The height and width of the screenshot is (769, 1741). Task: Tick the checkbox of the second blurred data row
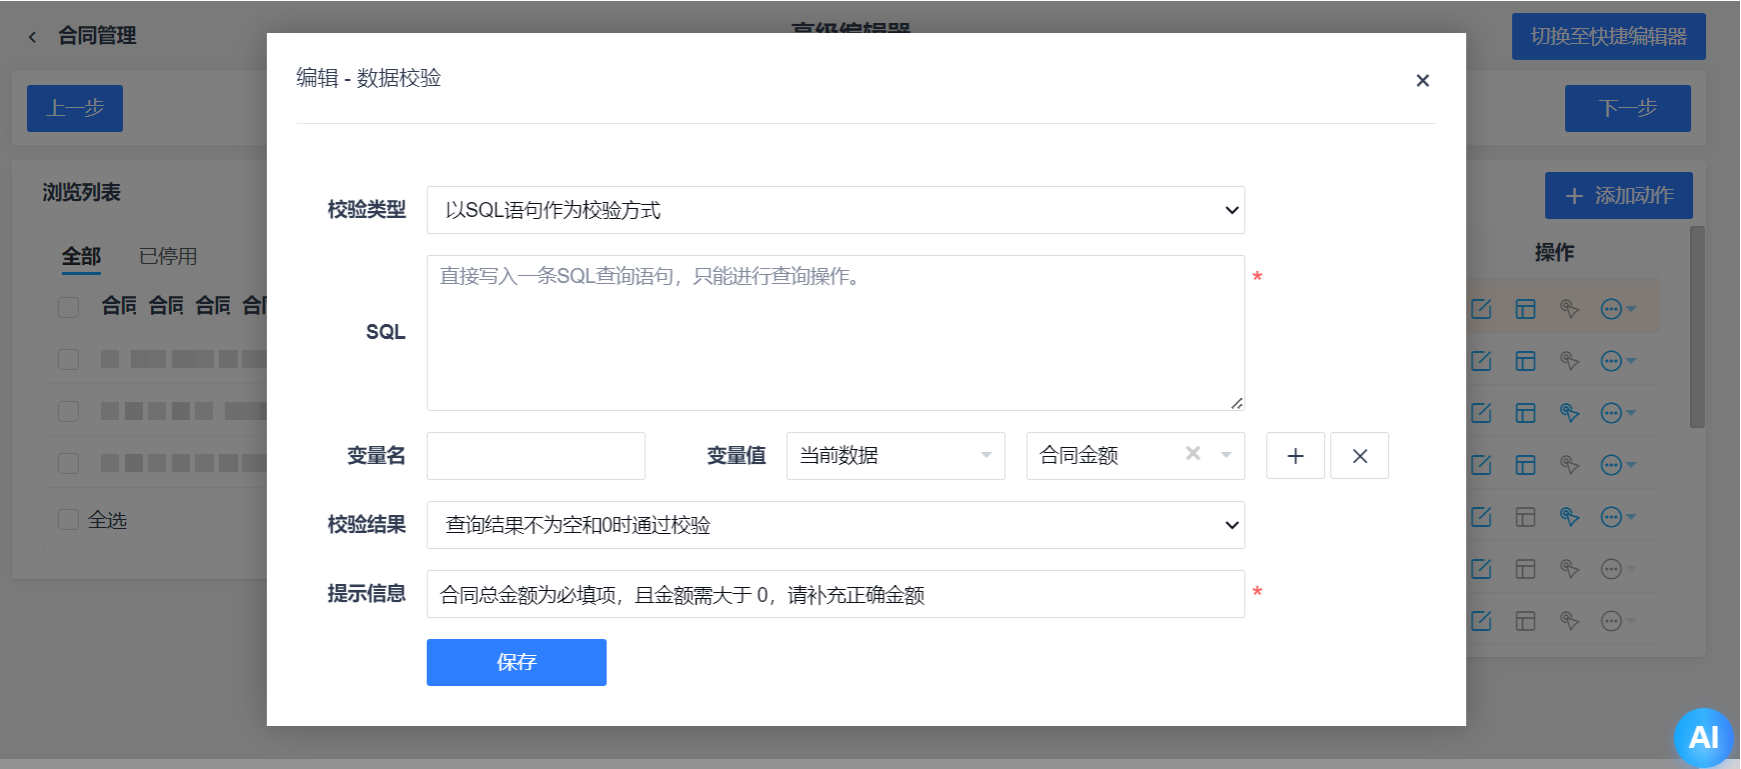click(68, 411)
